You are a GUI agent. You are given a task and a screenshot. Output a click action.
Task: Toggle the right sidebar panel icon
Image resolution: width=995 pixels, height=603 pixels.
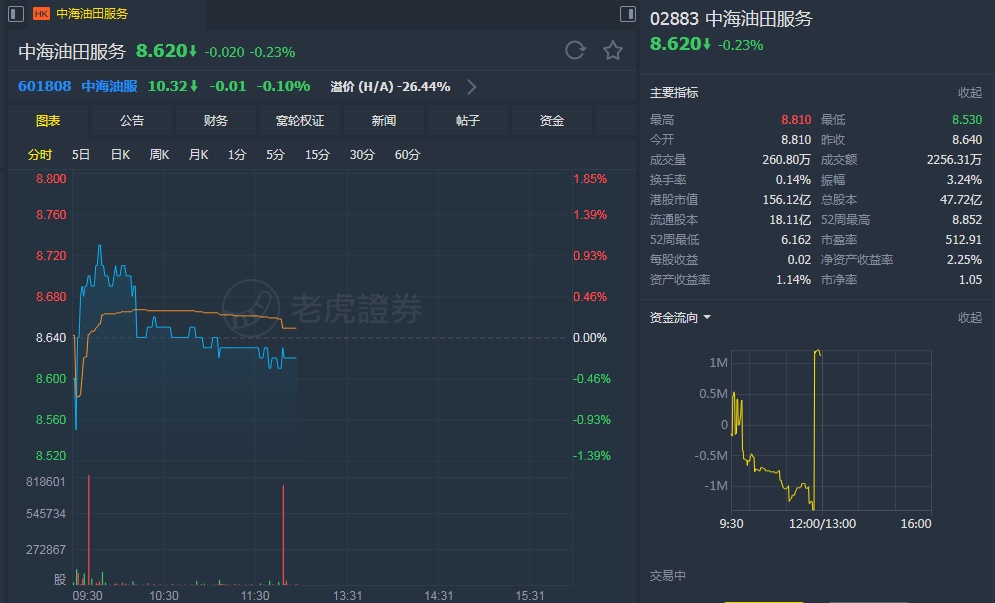point(627,13)
